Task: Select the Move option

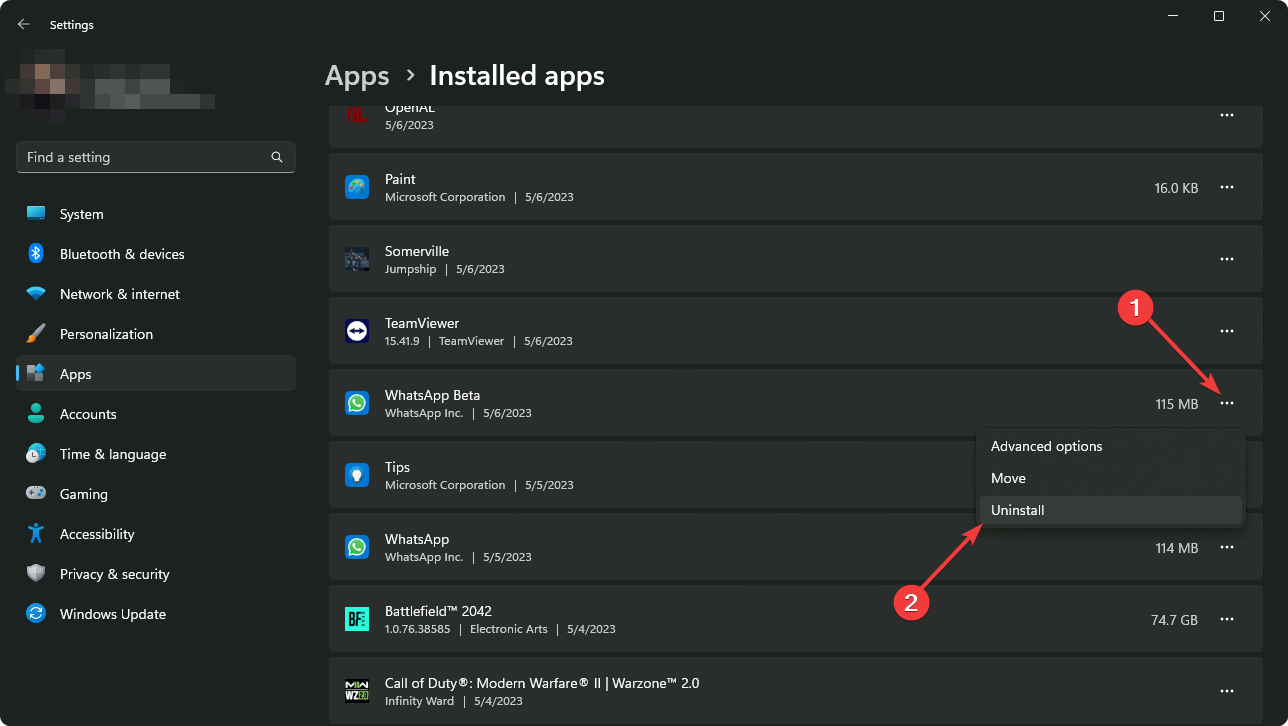Action: tap(1008, 478)
